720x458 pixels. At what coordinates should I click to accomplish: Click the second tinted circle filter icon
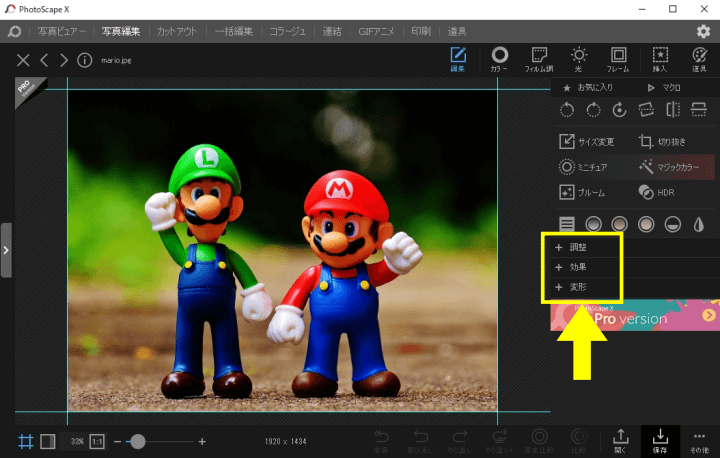619,224
